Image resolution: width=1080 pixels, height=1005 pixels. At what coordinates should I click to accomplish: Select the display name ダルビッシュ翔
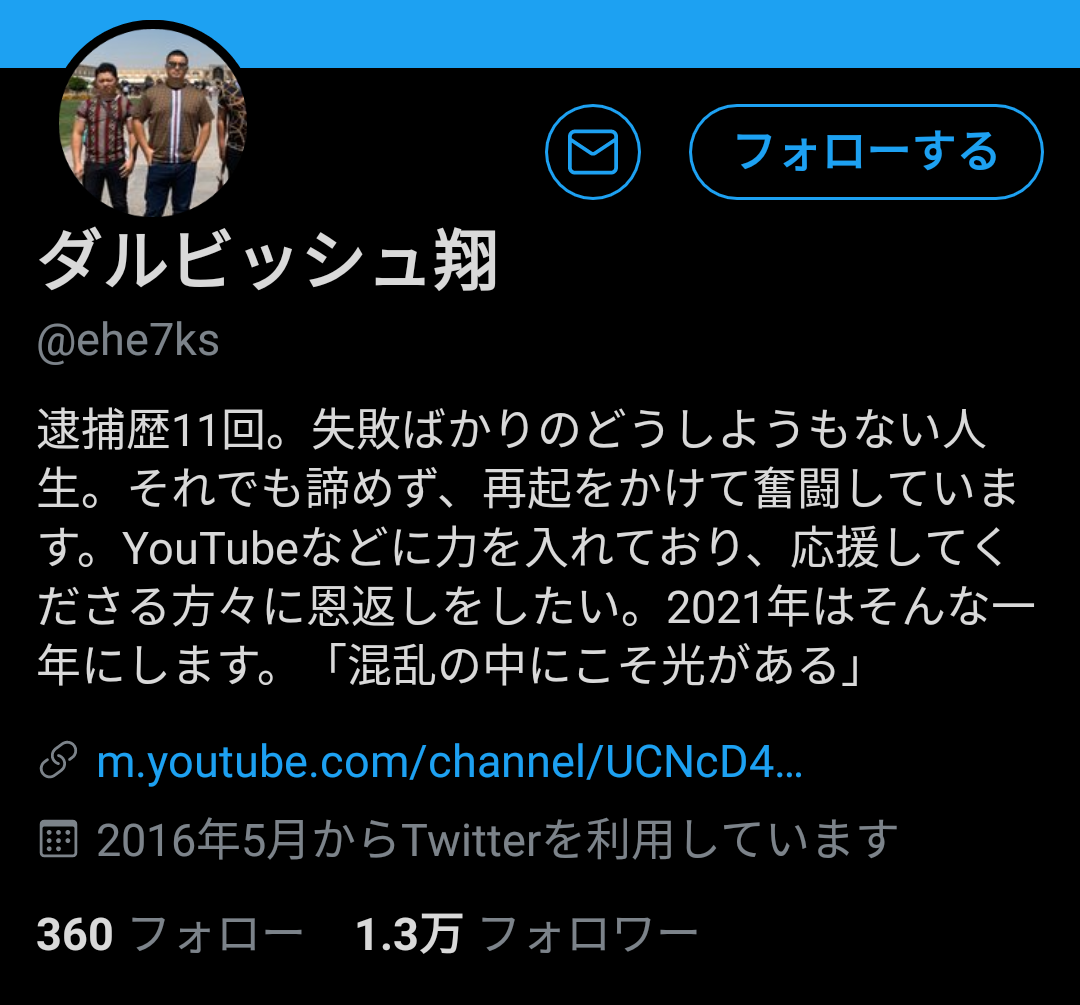[269, 260]
